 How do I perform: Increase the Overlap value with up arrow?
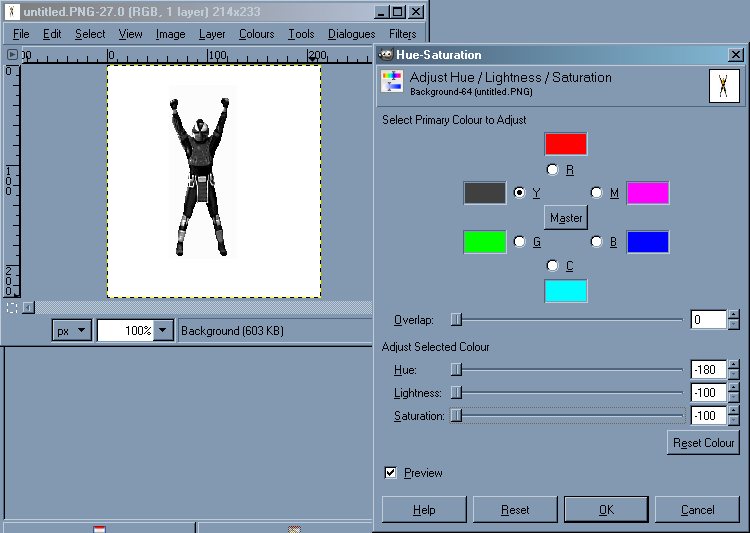[x=734, y=315]
